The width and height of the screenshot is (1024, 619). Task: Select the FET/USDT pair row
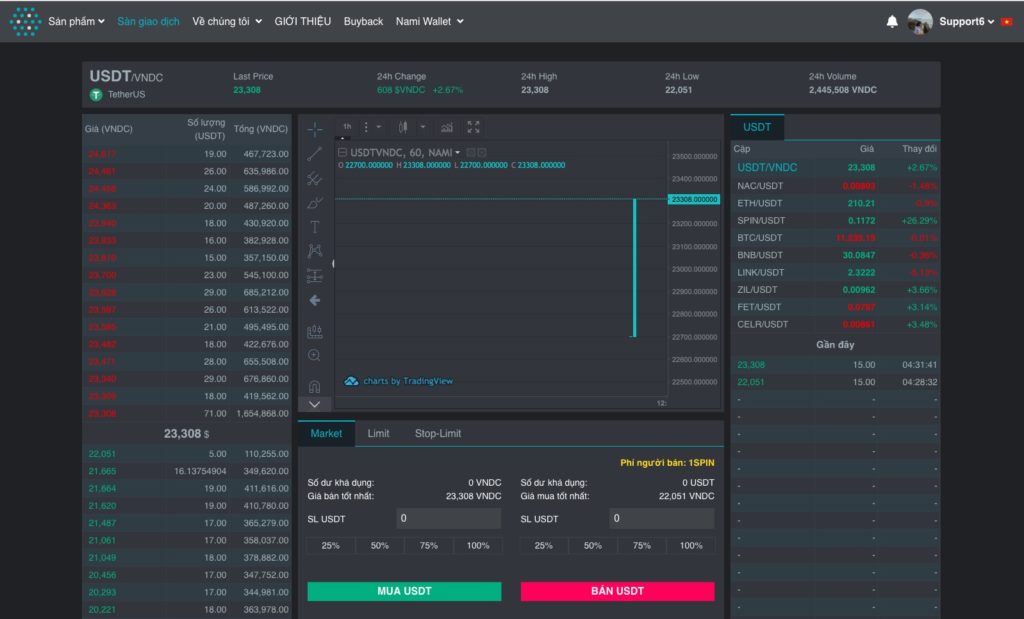click(x=835, y=307)
